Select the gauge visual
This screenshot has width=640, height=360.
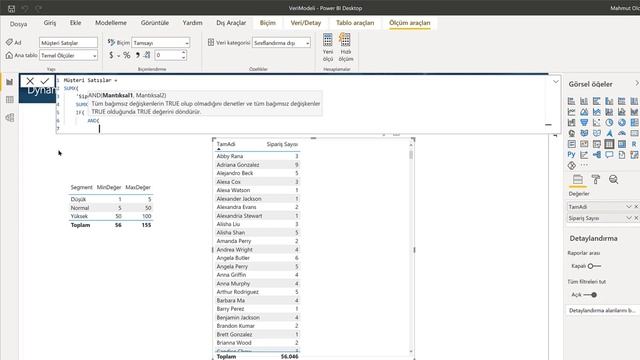[622, 133]
